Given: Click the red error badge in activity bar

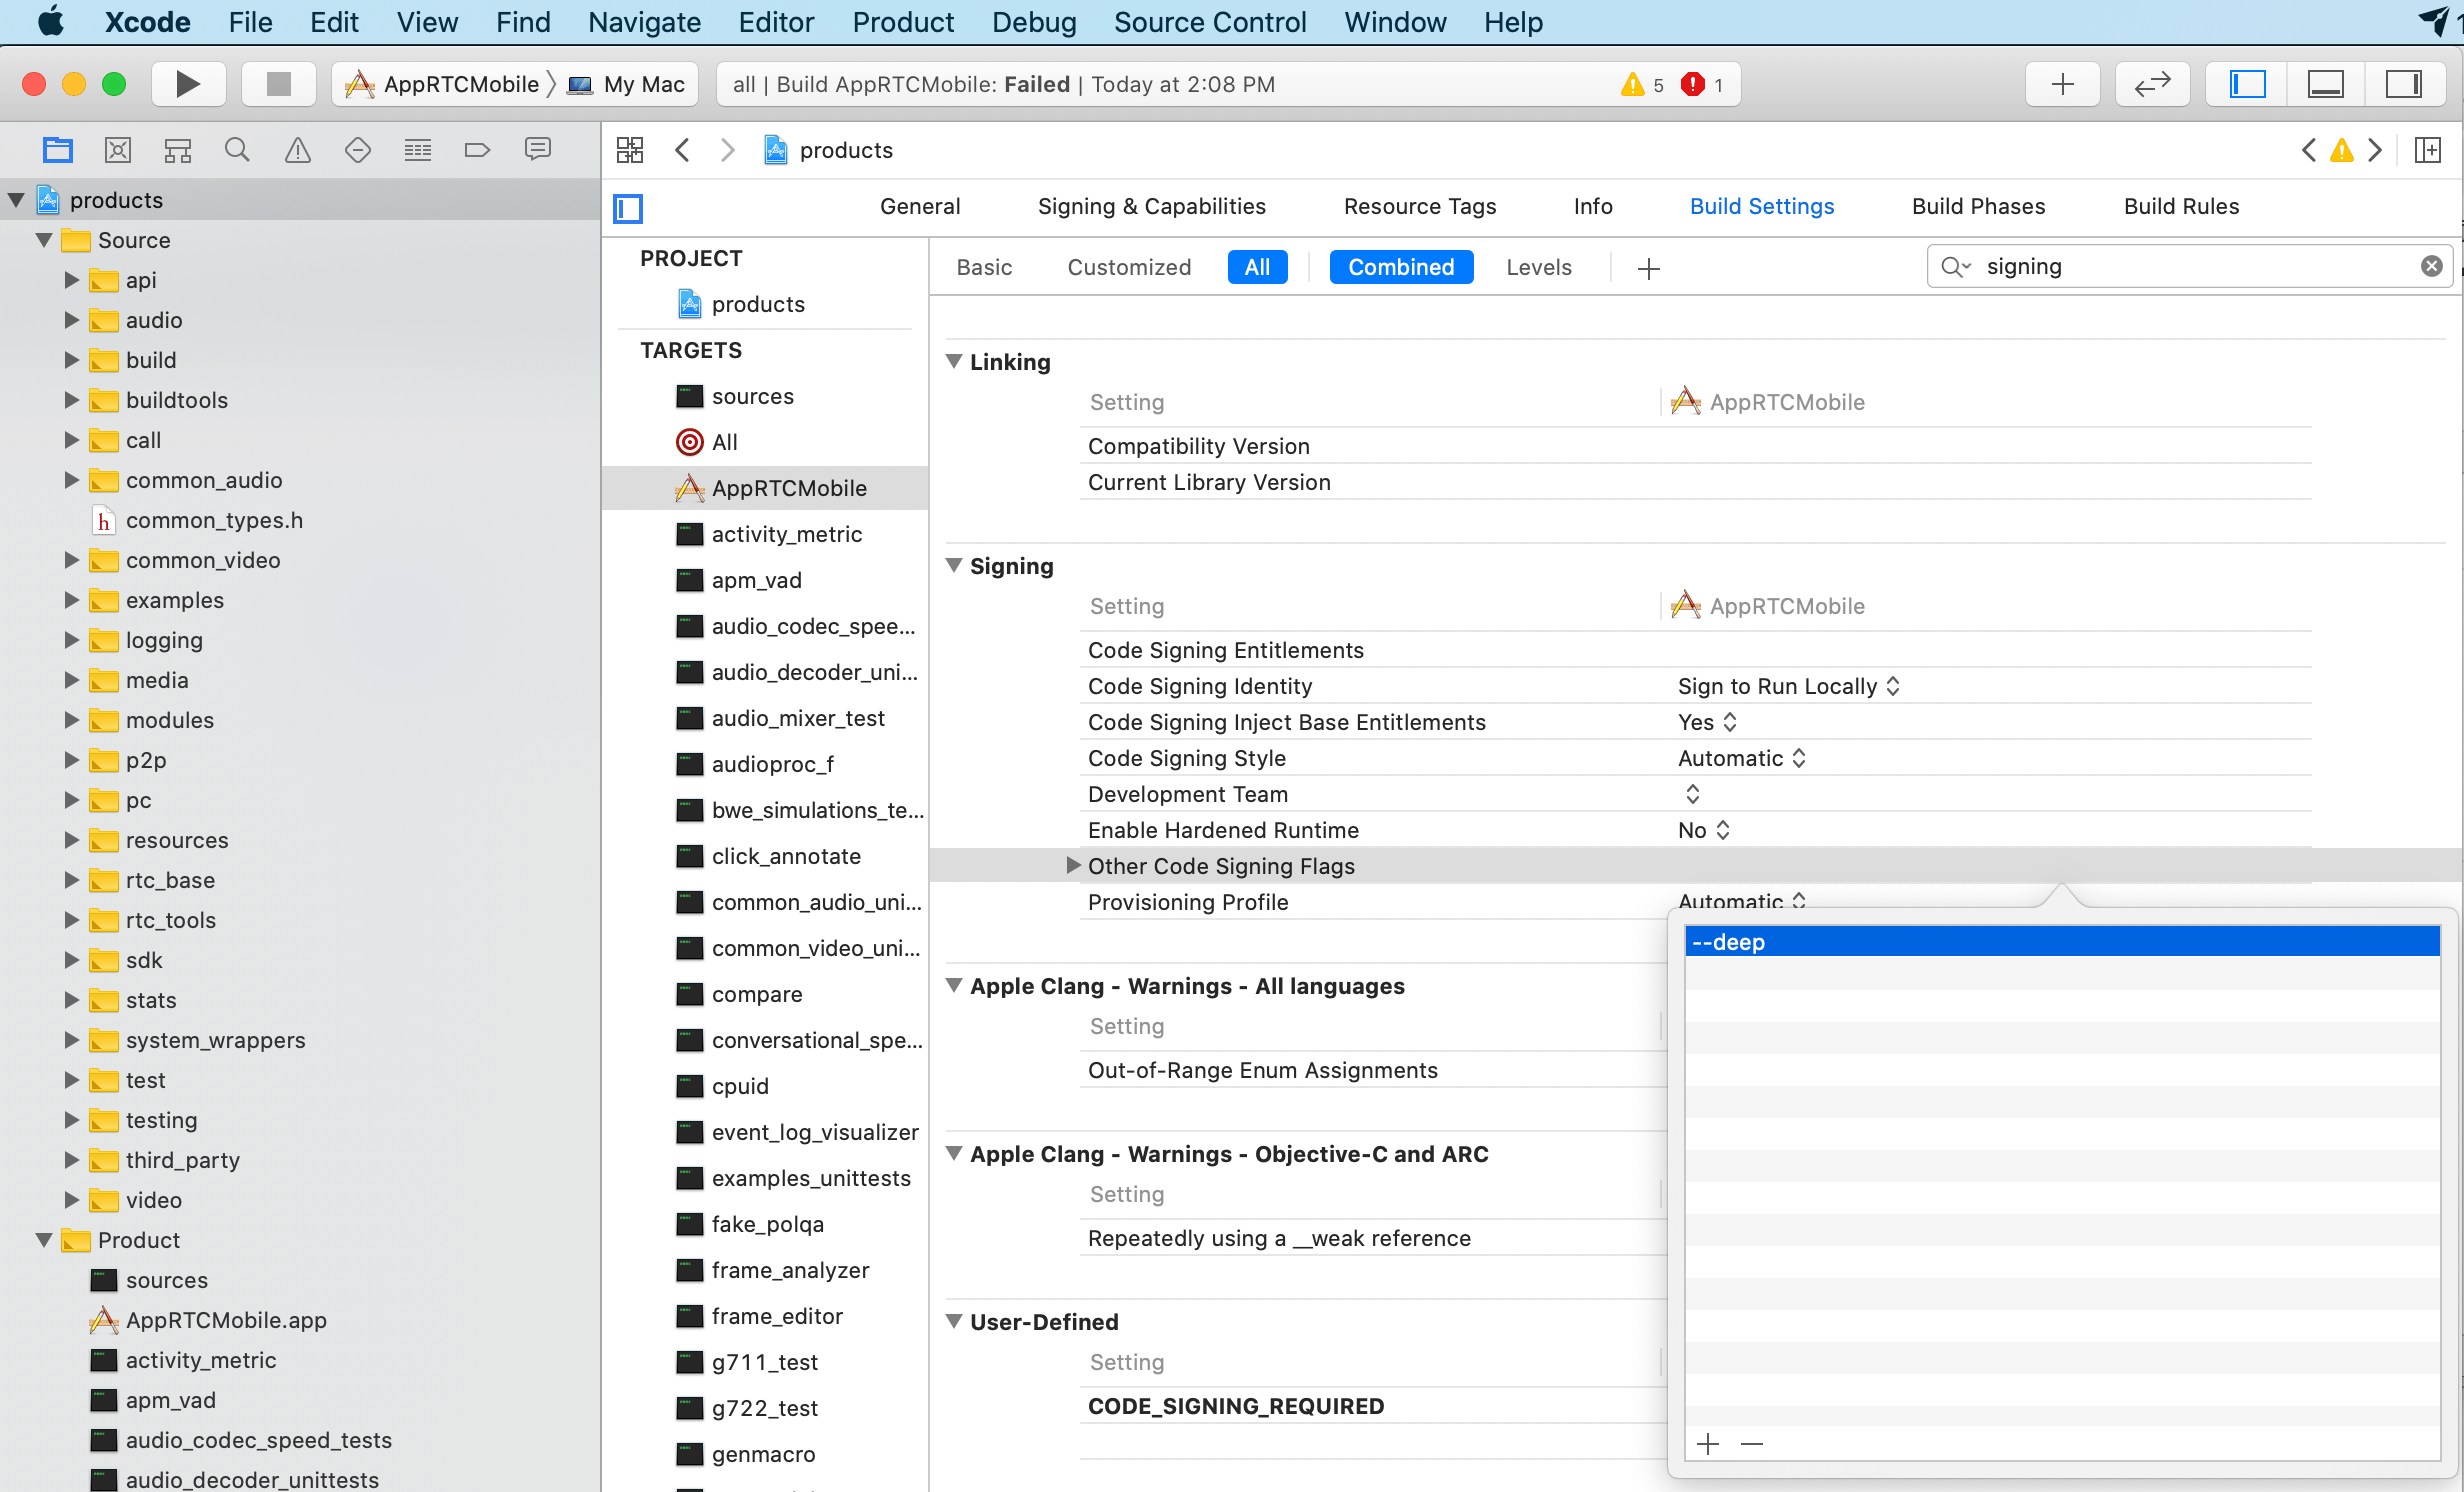Looking at the screenshot, I should click(1693, 84).
